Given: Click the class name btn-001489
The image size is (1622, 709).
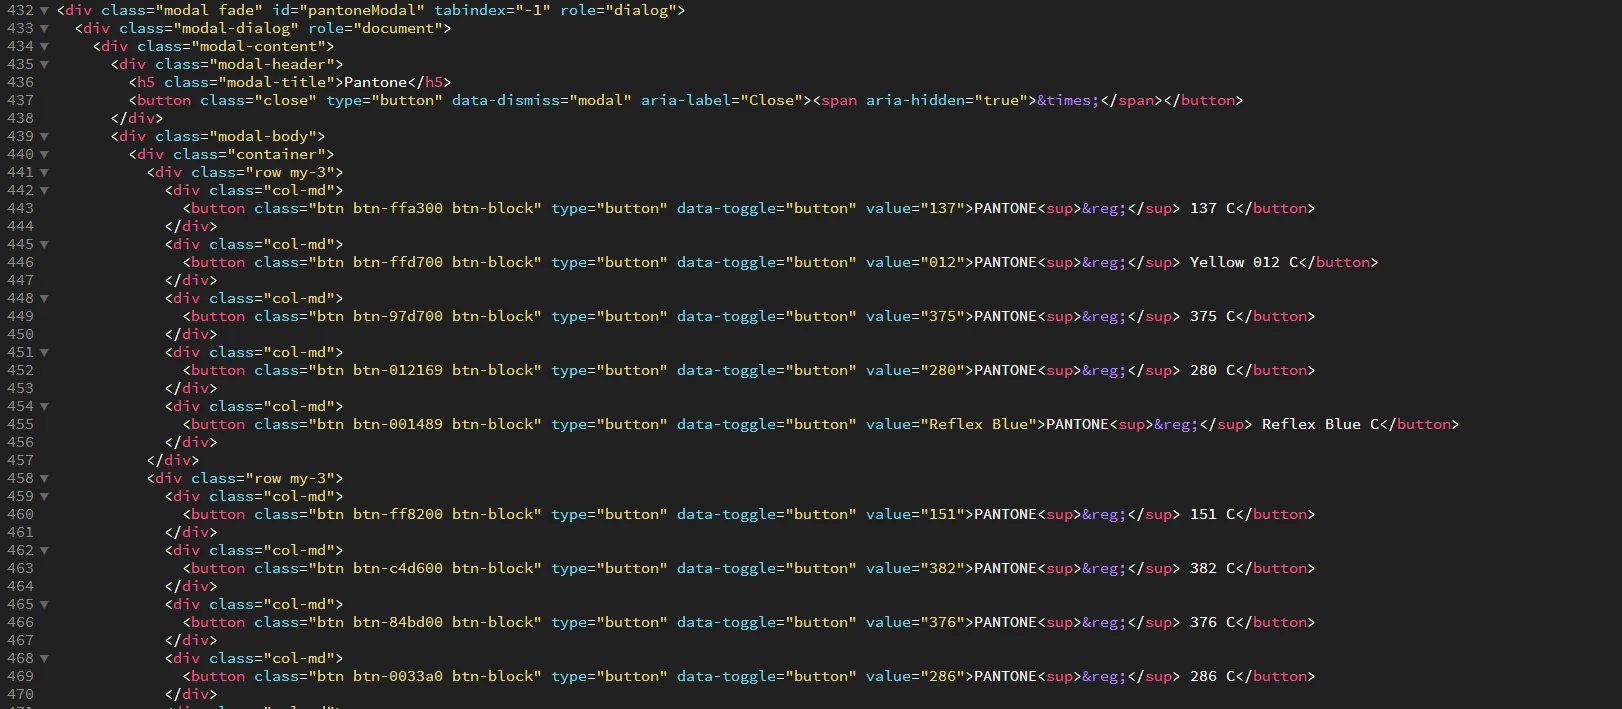Looking at the screenshot, I should [x=398, y=424].
